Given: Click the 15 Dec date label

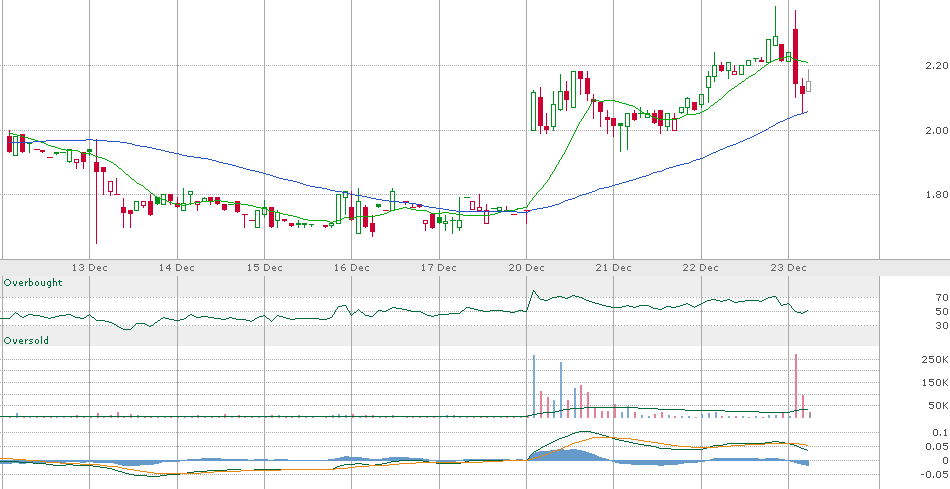Looking at the screenshot, I should tap(264, 268).
